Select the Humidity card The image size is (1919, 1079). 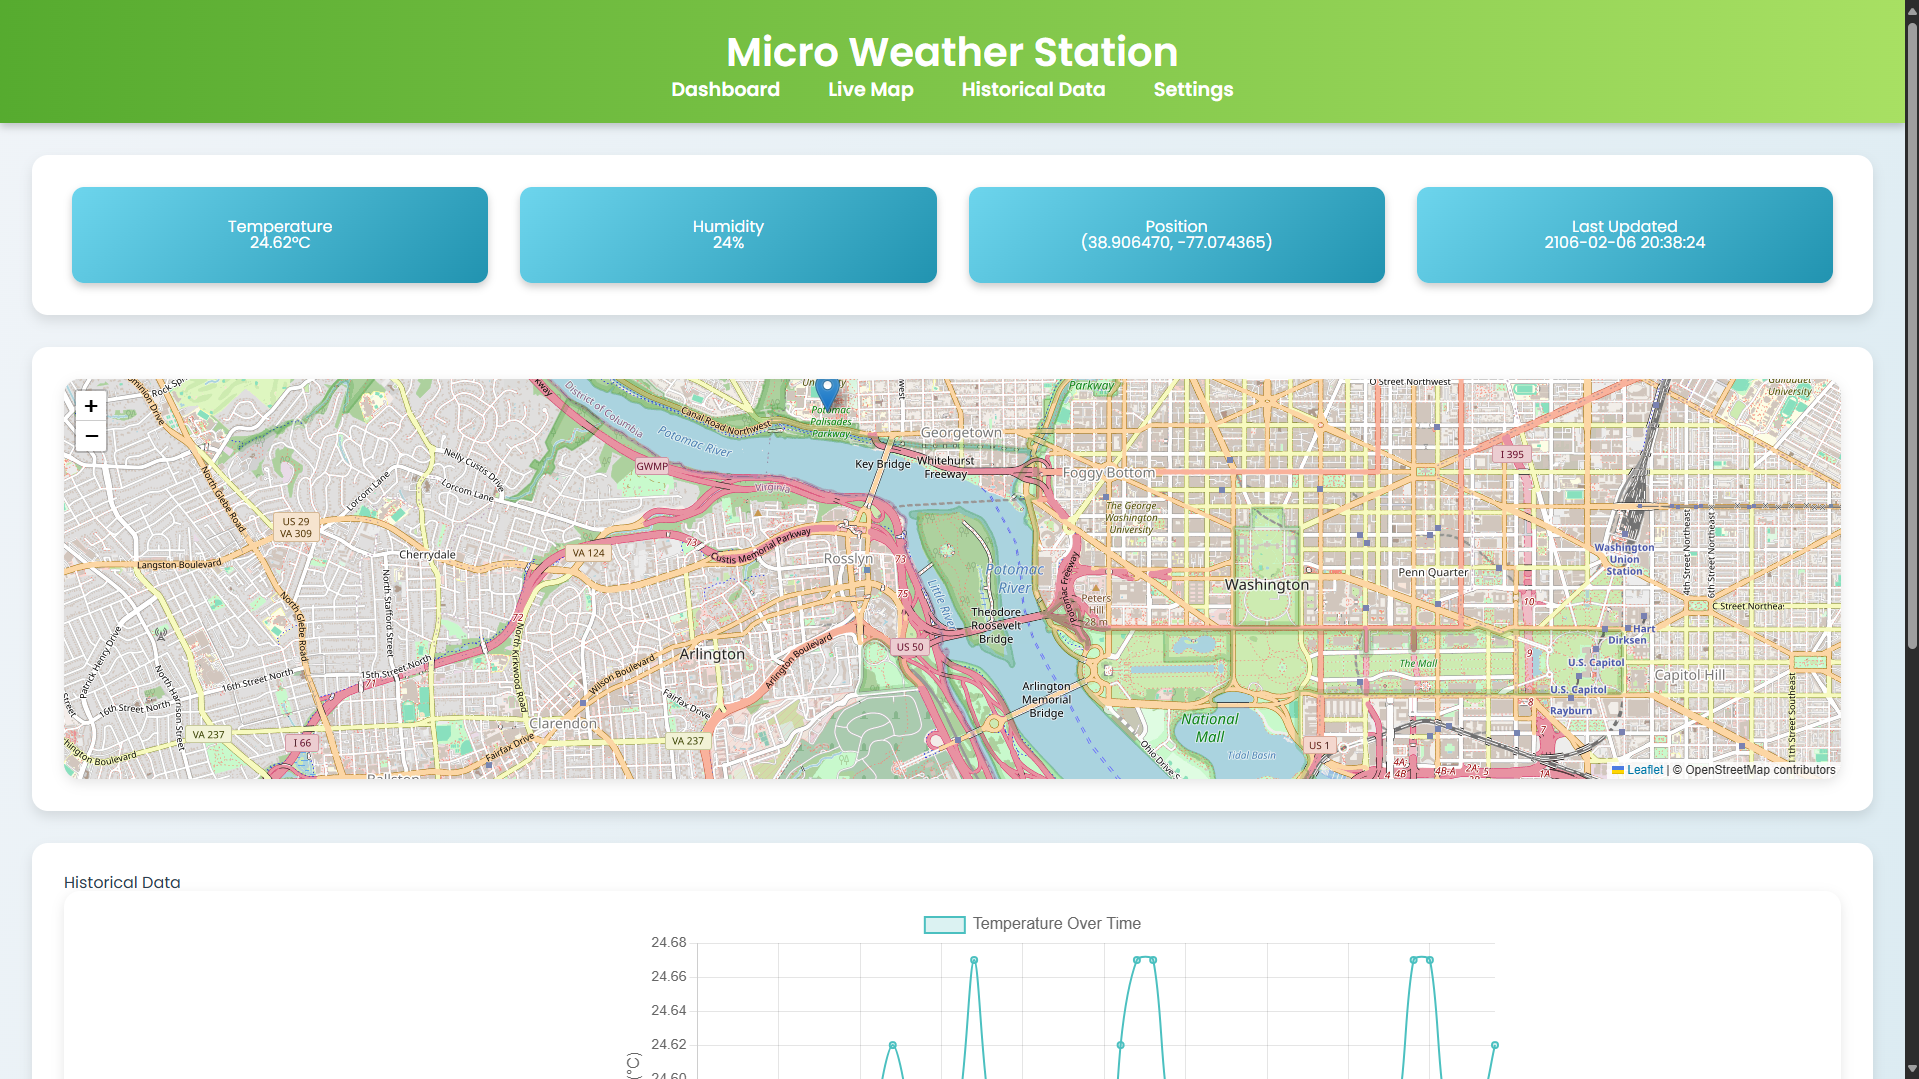tap(728, 235)
